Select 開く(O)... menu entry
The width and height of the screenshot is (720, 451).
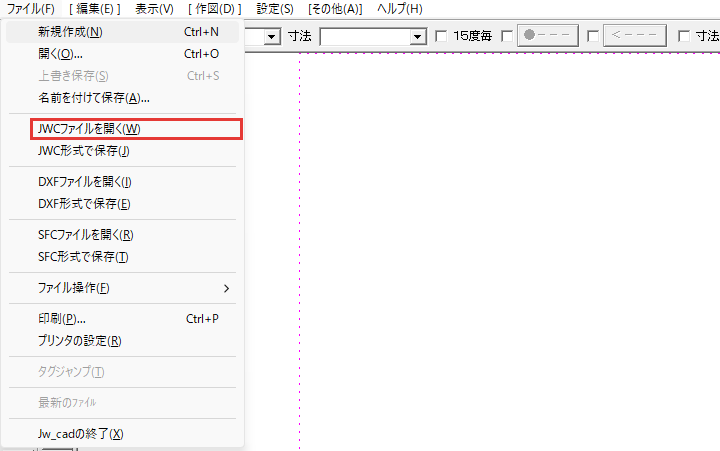(122, 54)
